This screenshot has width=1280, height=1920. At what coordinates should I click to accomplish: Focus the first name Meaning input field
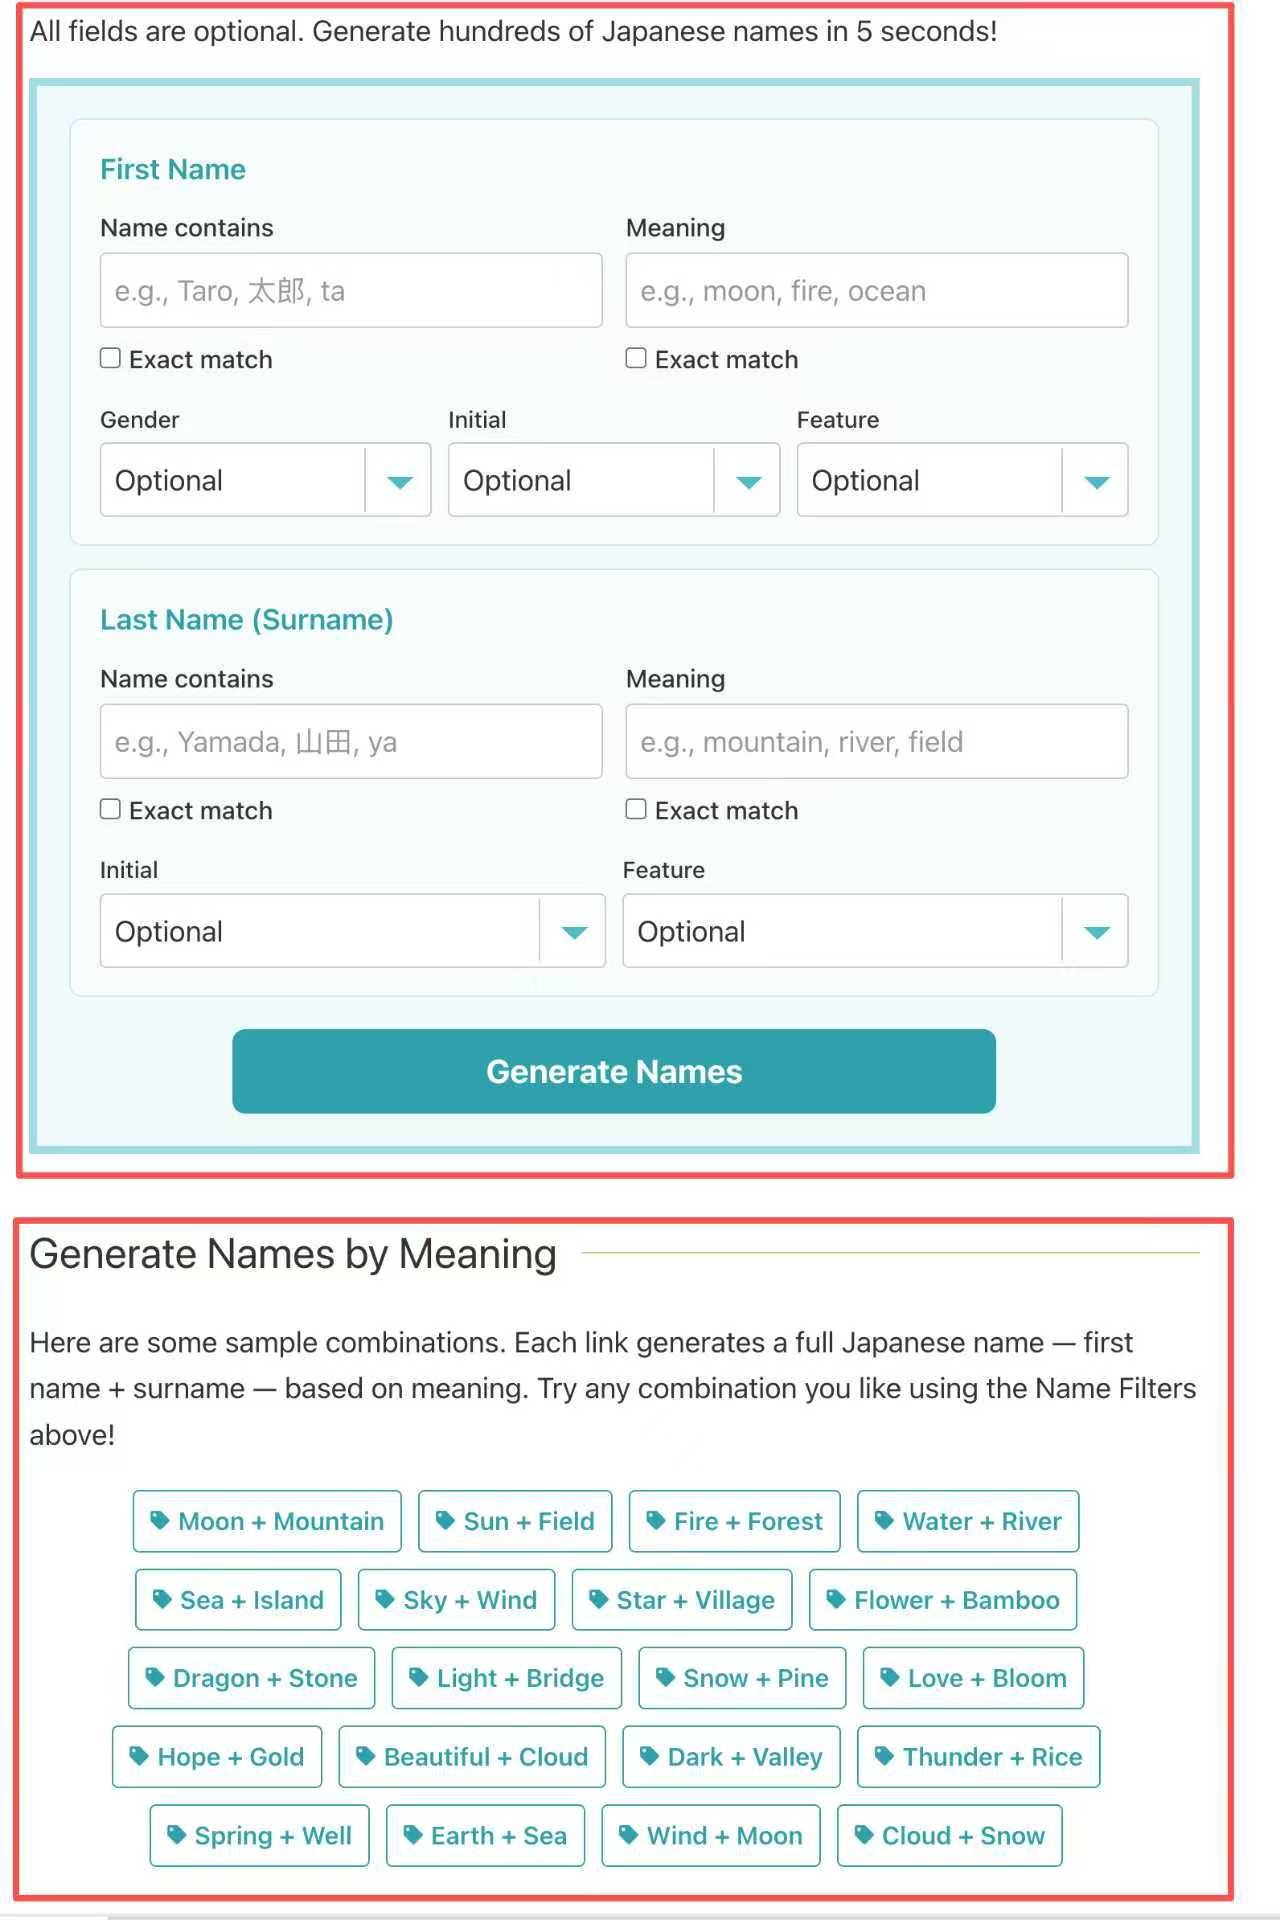877,290
